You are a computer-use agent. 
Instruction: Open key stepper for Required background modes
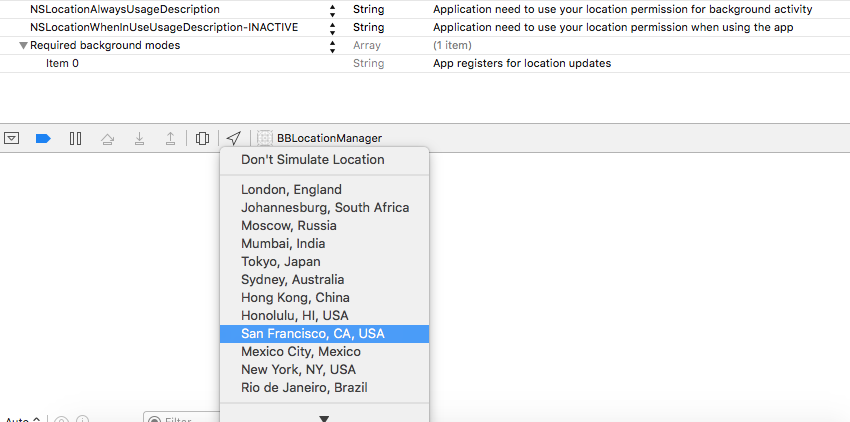coord(332,46)
